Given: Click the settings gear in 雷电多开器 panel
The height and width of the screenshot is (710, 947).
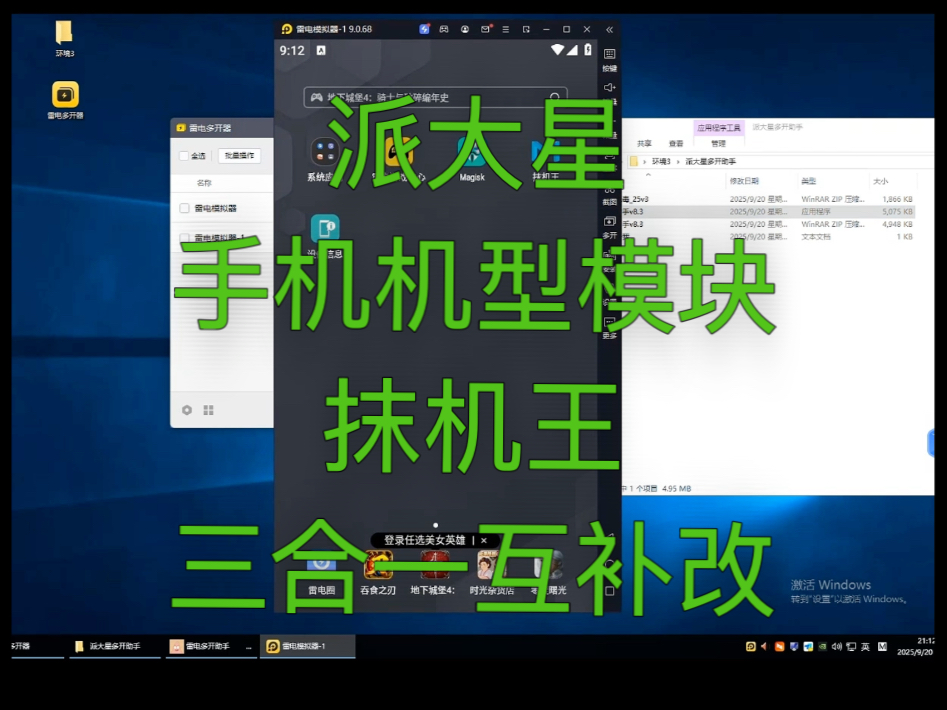Looking at the screenshot, I should pos(186,408).
